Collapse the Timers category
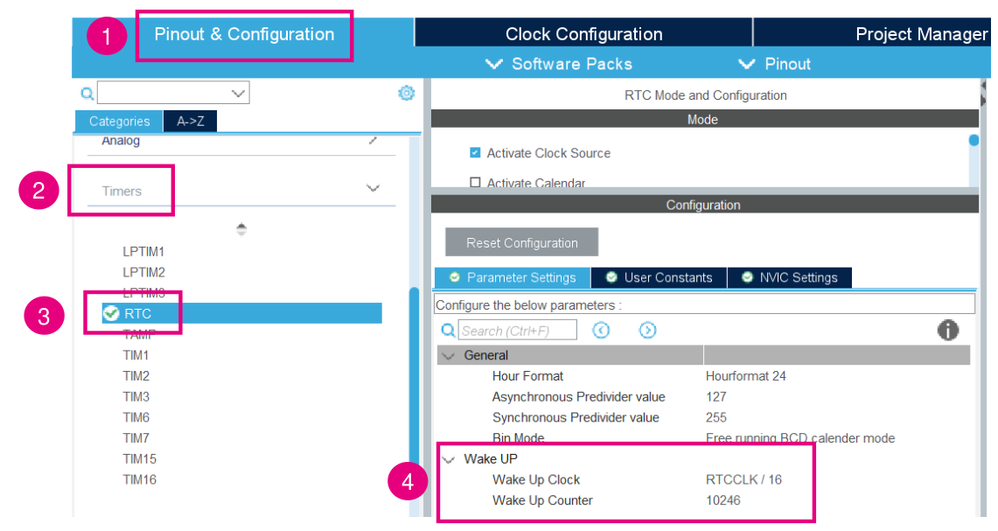998x531 pixels. coord(373,189)
